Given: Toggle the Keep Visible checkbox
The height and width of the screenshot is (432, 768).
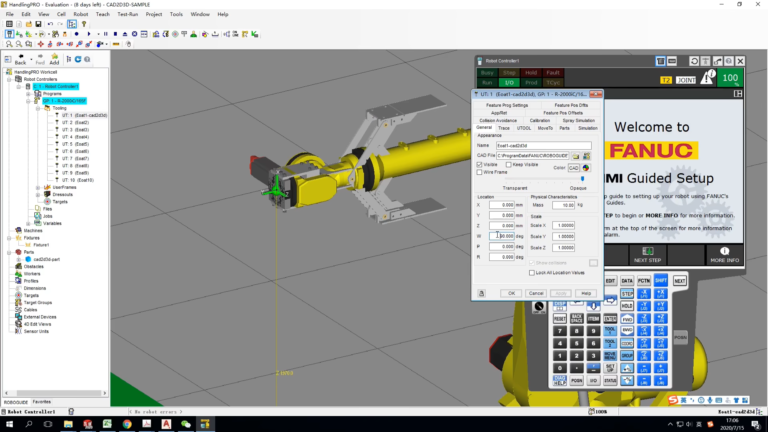Looking at the screenshot, I should (x=508, y=165).
